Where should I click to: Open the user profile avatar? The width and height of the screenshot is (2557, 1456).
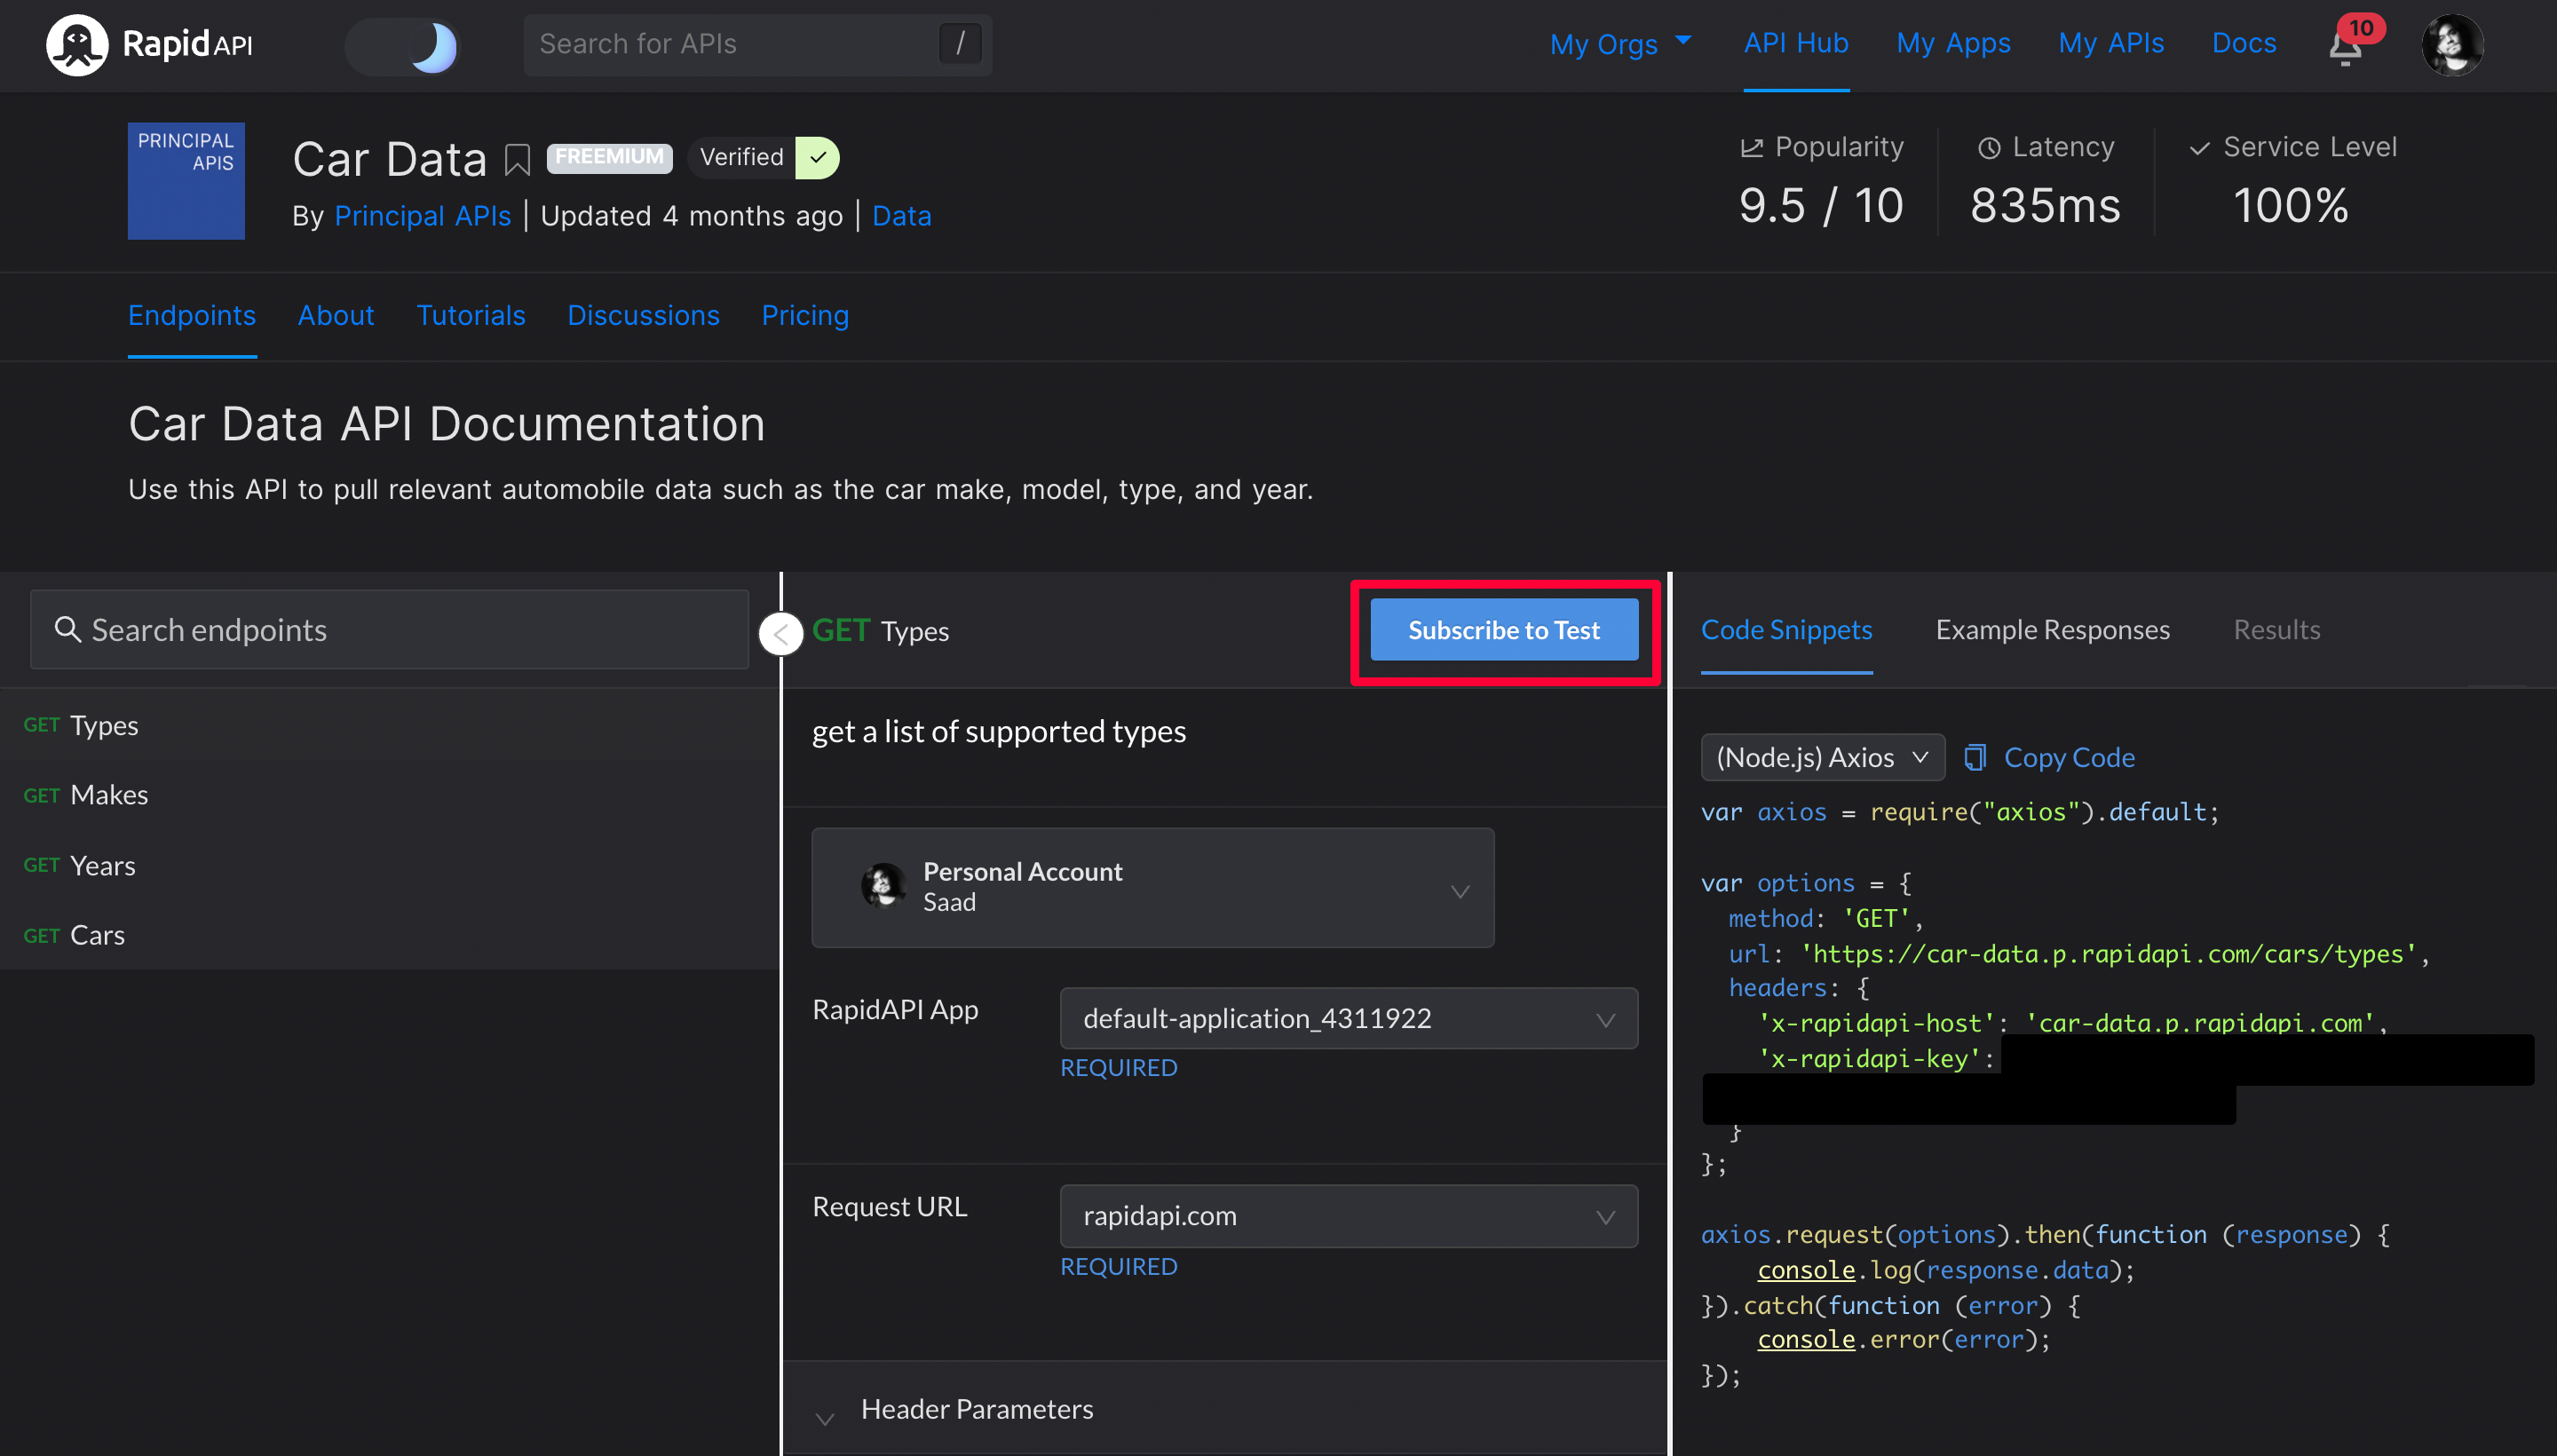point(2451,45)
